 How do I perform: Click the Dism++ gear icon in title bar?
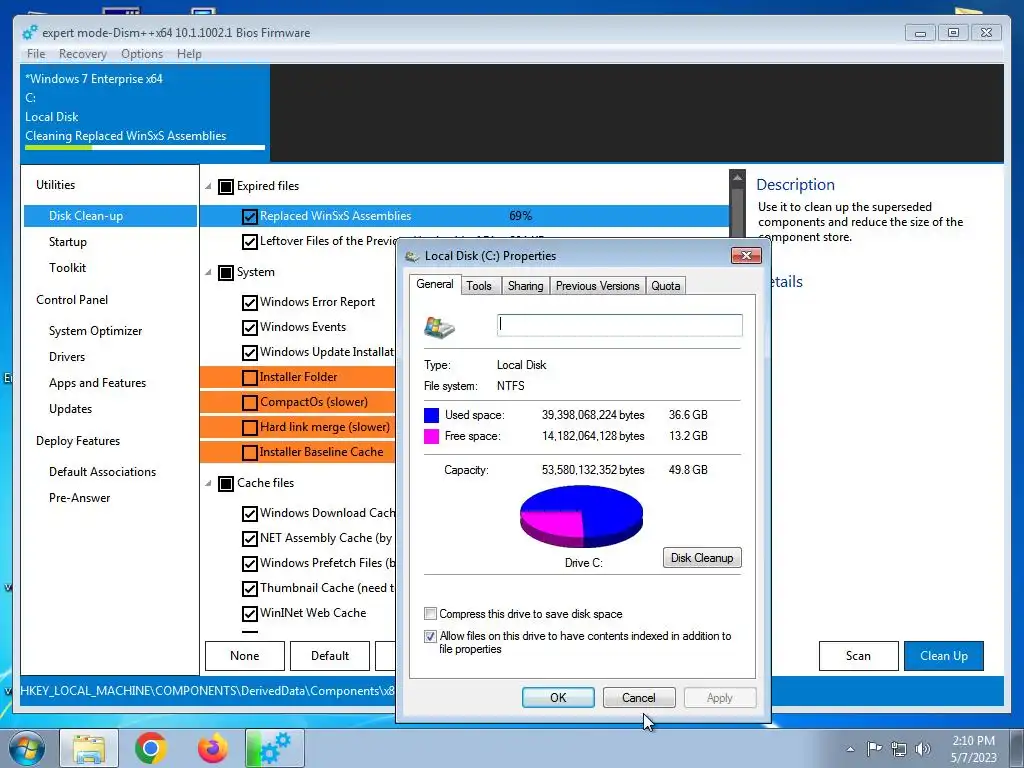tap(29, 33)
